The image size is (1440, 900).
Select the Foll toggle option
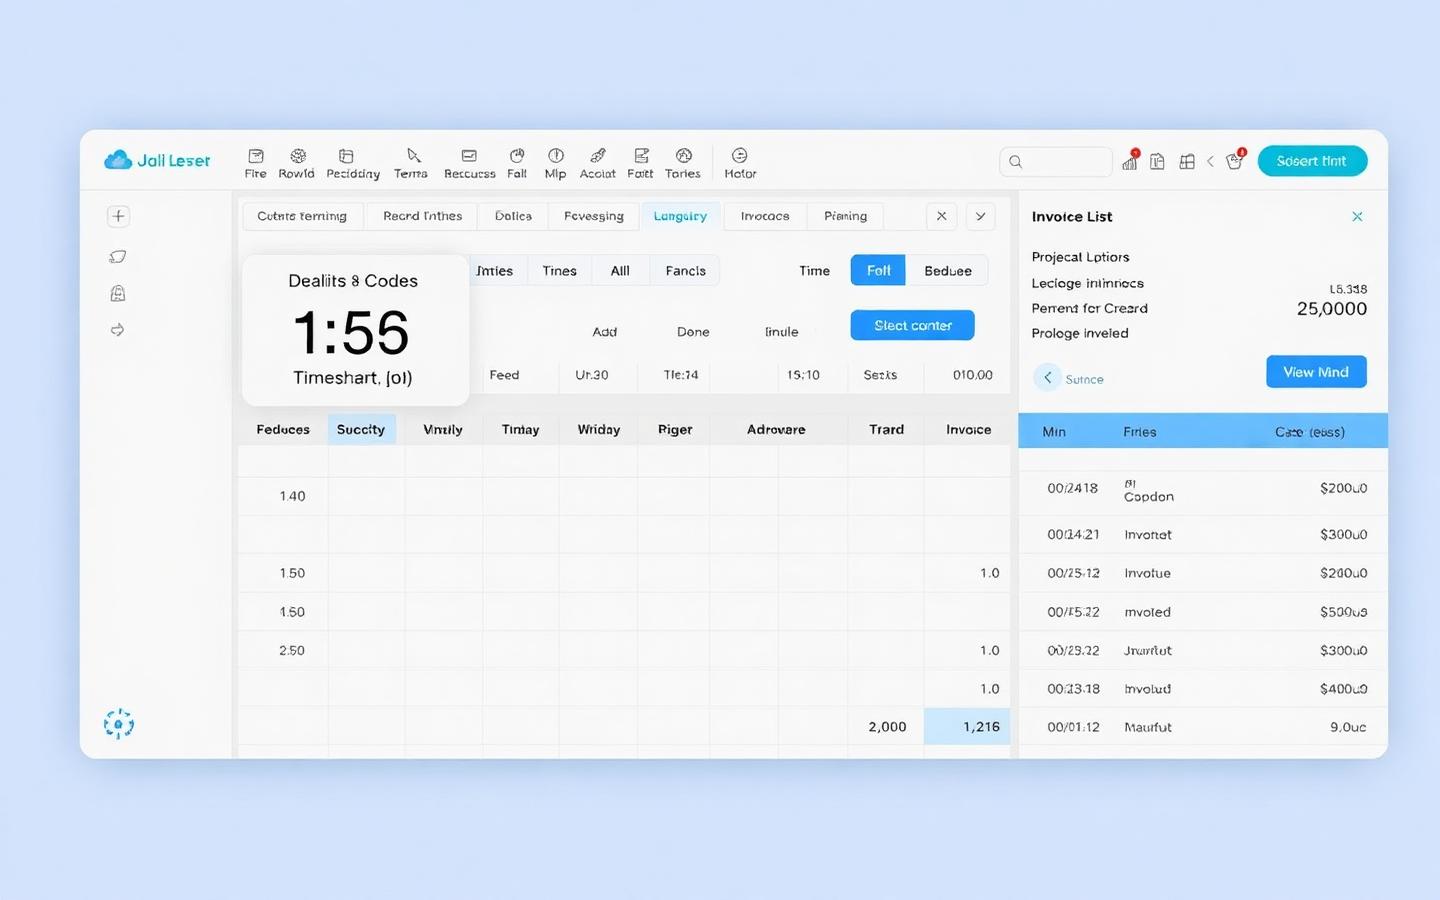point(878,271)
